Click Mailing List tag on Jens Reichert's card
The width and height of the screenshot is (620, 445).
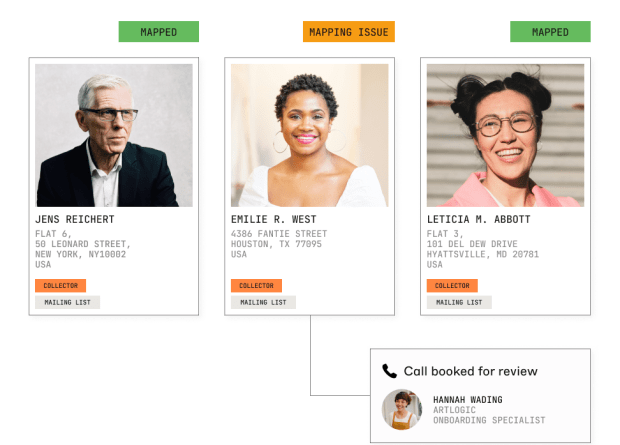(67, 302)
